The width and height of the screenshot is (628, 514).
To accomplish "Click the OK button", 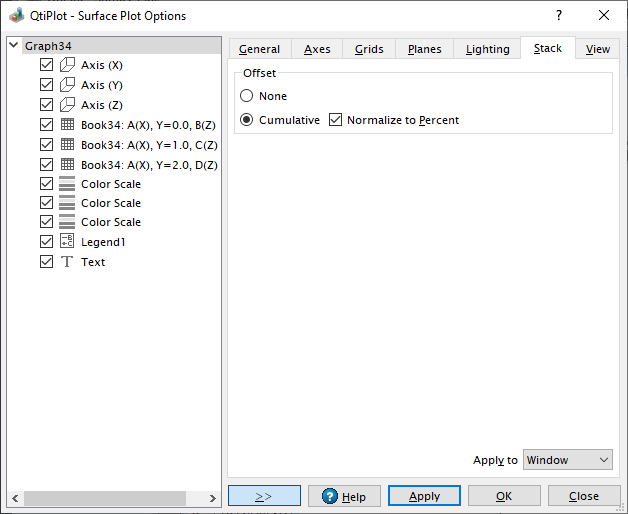I will pyautogui.click(x=503, y=496).
